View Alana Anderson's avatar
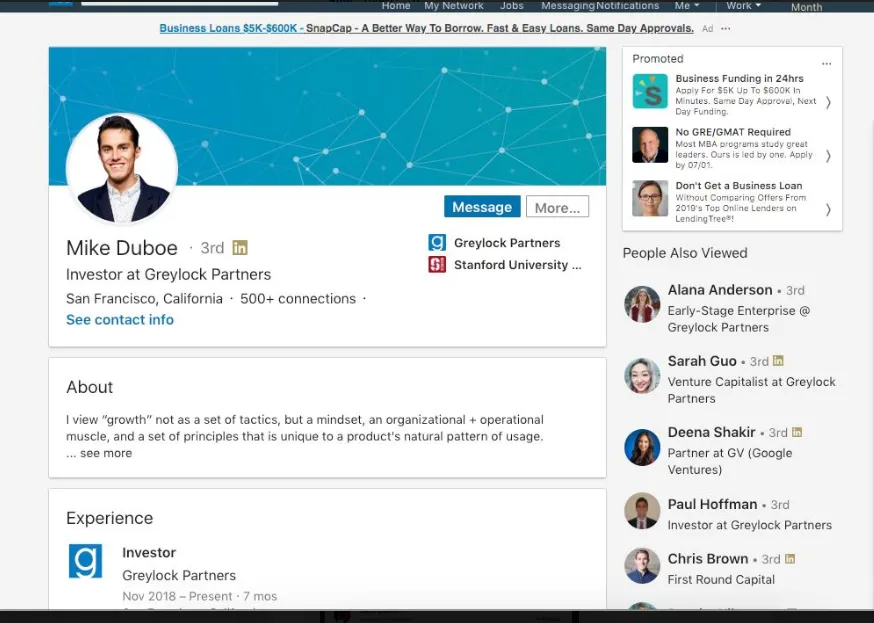The image size is (874, 623). 642,304
